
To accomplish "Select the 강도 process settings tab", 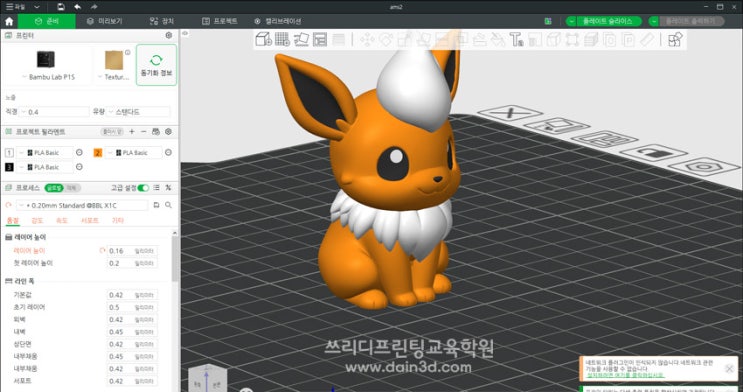I will [37, 220].
